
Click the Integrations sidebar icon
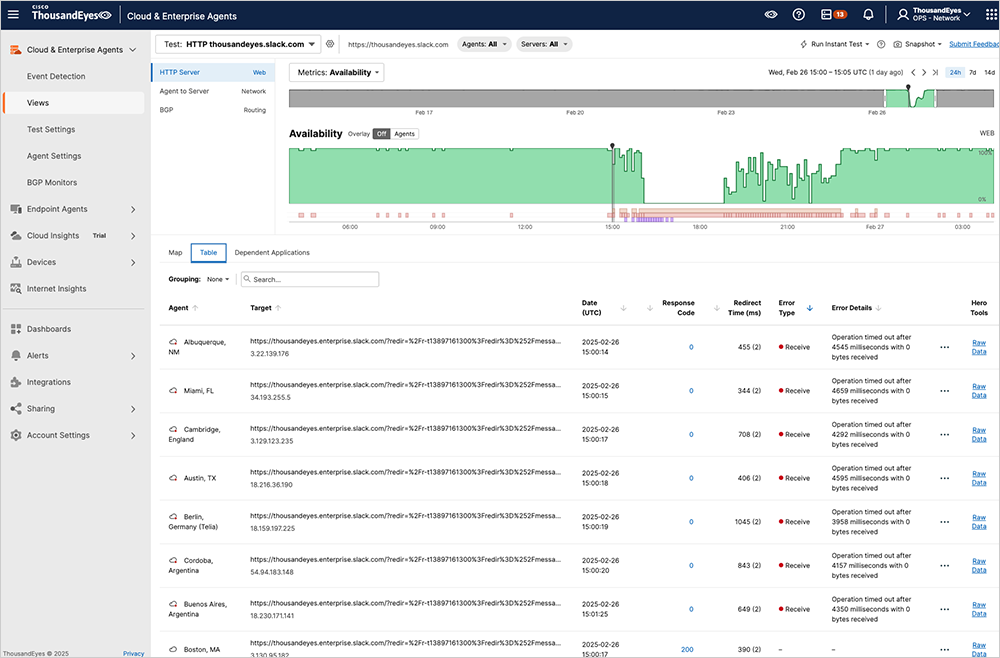(16, 382)
